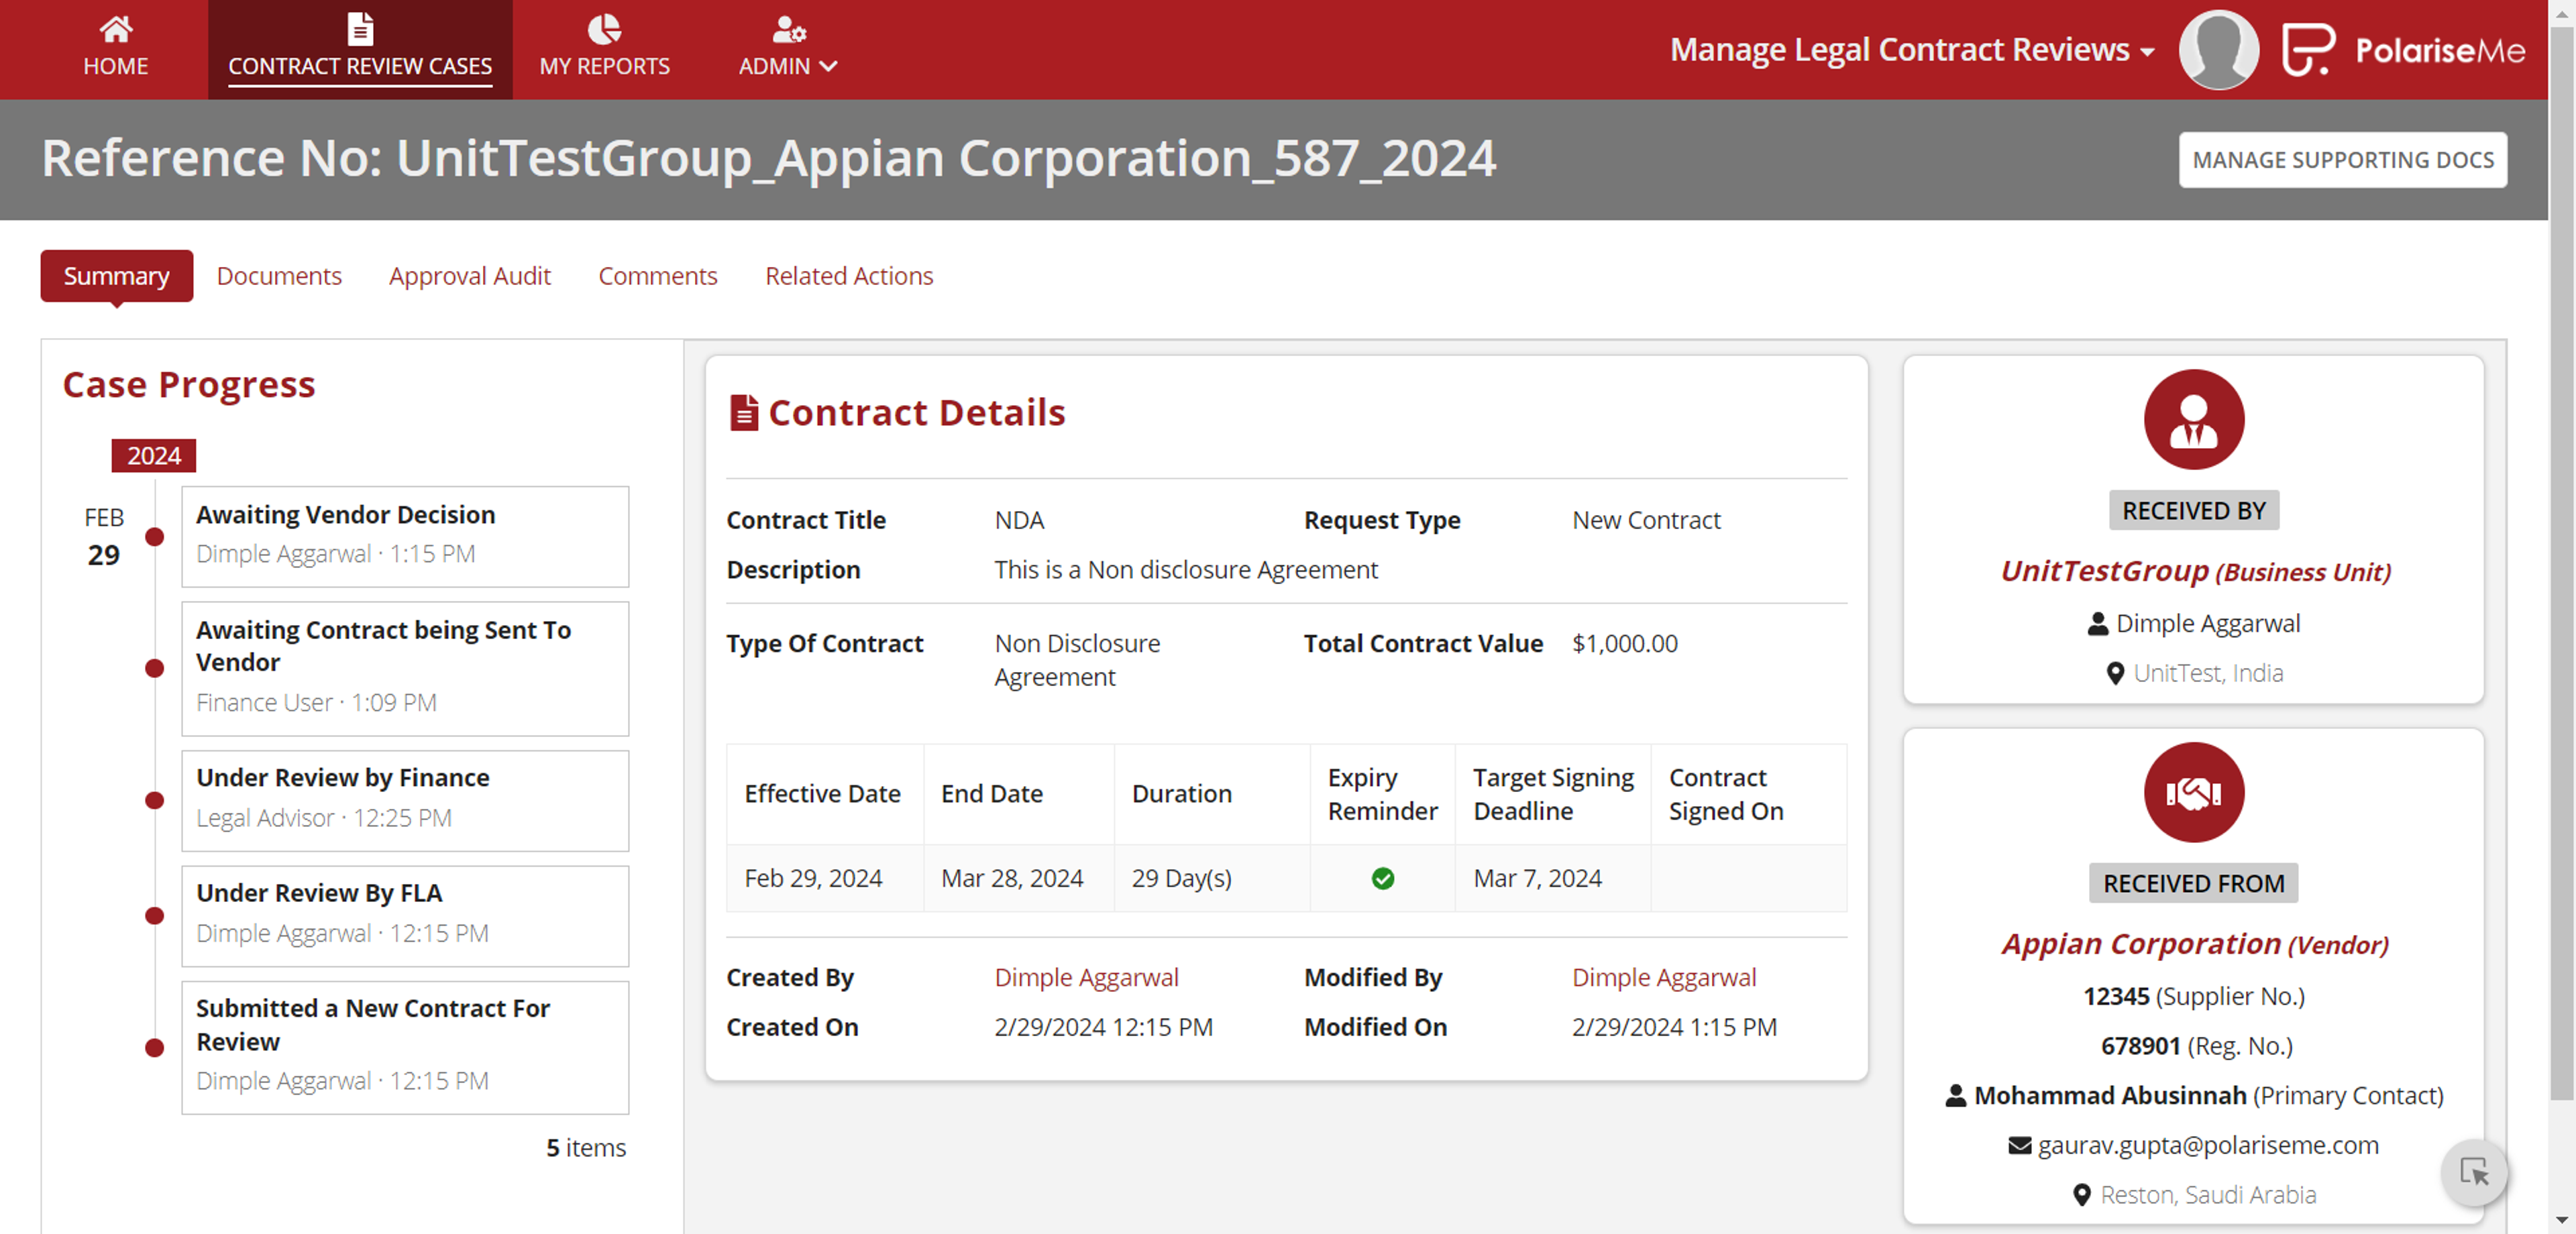
Task: Click the $1,000.00 total contract value
Action: (x=1624, y=643)
